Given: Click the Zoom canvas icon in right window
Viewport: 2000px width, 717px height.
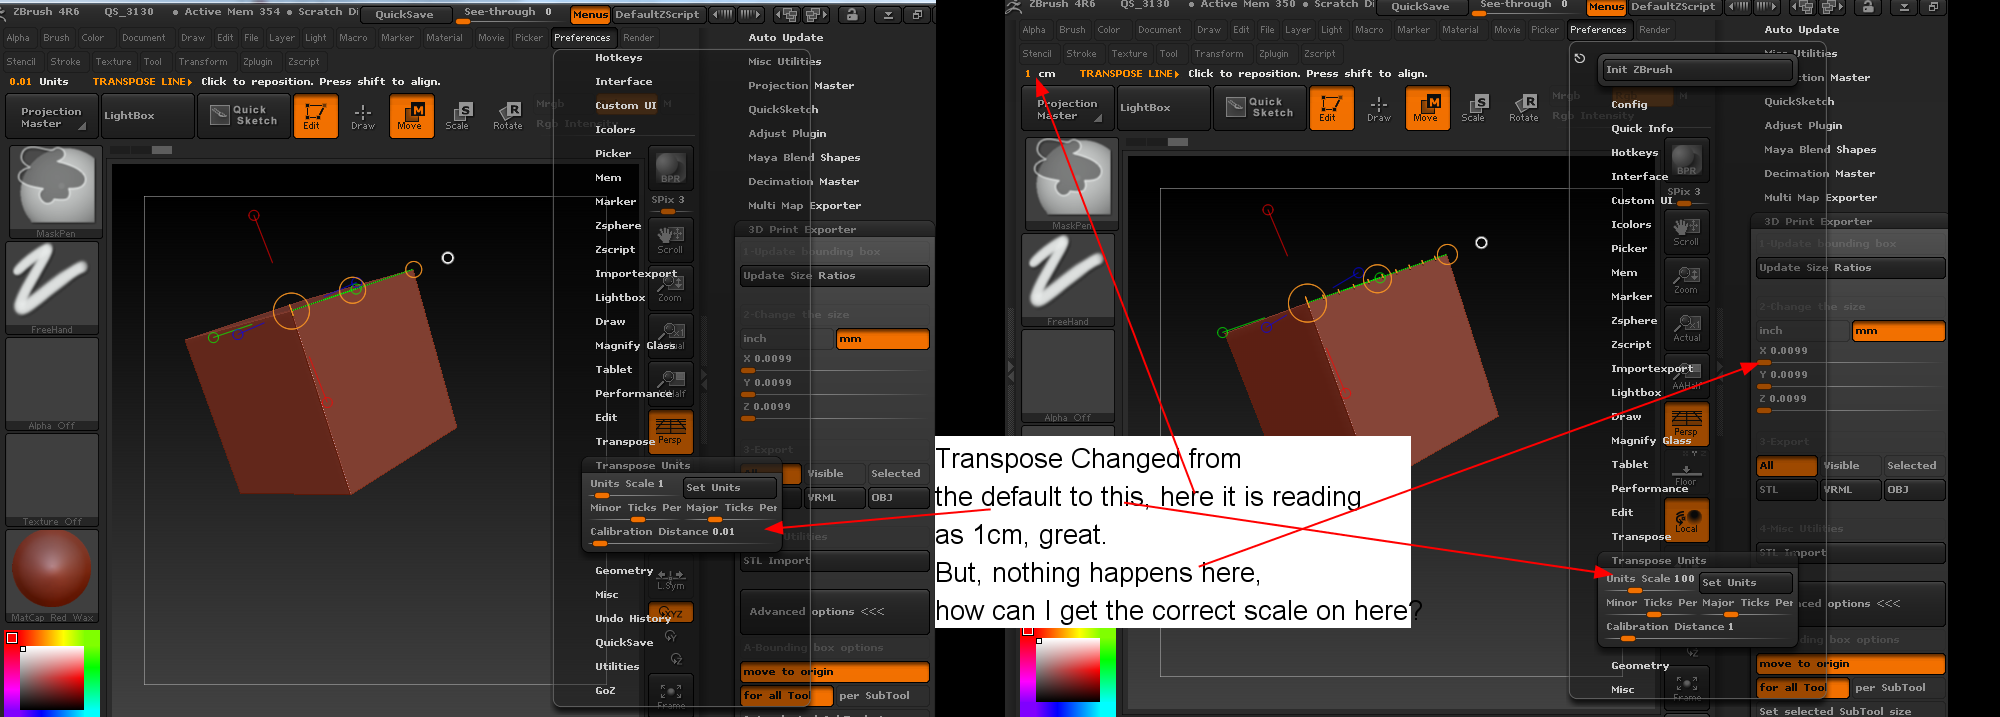Looking at the screenshot, I should (1686, 280).
